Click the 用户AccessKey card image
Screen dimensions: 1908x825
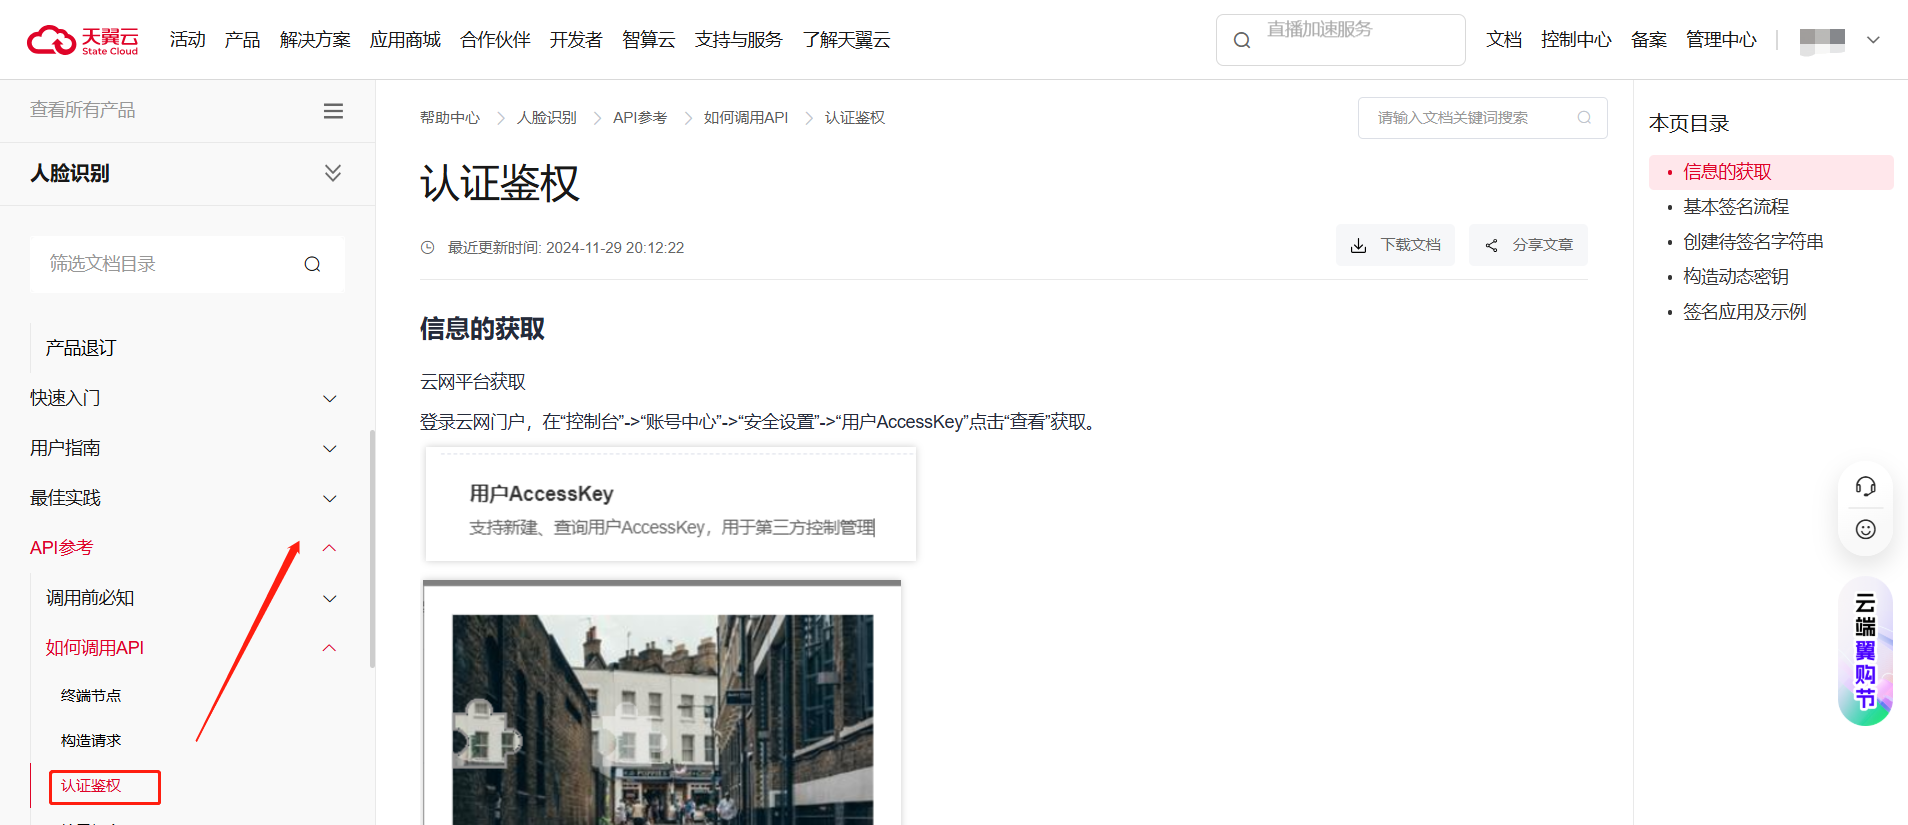(x=671, y=504)
